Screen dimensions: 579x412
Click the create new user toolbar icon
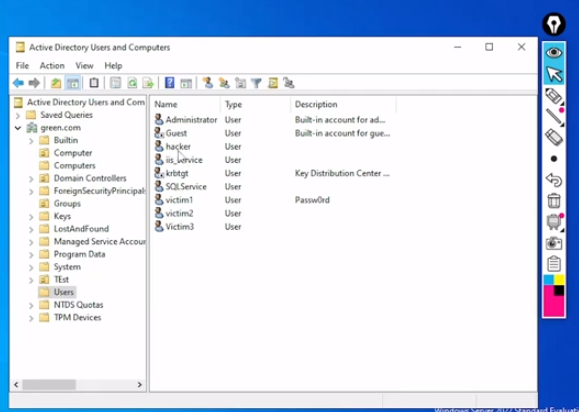click(208, 83)
